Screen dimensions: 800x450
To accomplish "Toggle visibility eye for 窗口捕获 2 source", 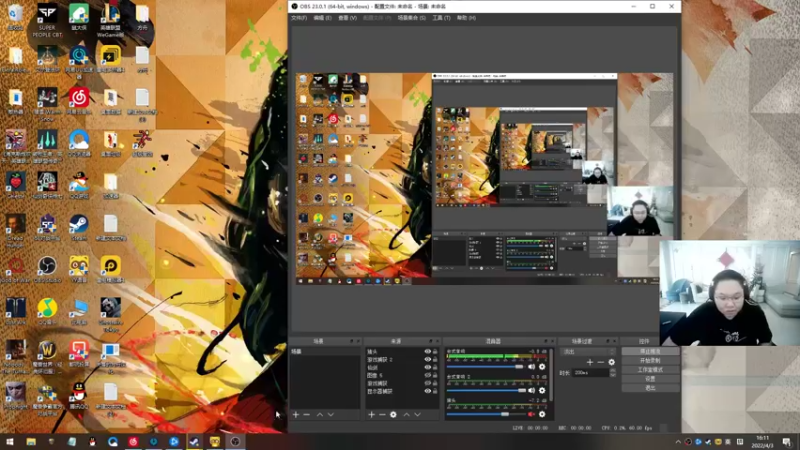I will click(428, 359).
